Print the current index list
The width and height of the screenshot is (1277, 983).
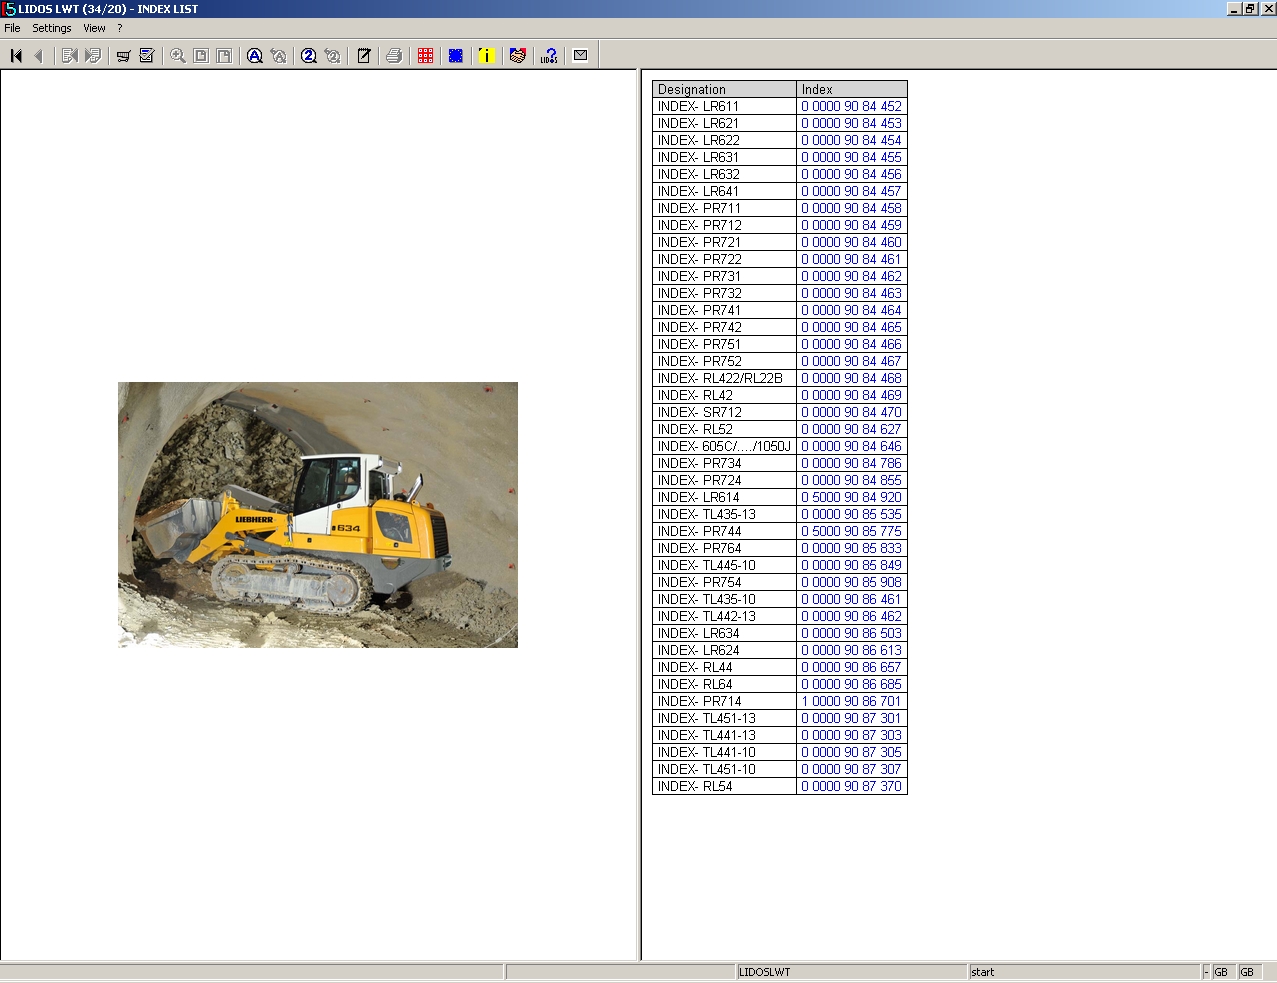(391, 55)
